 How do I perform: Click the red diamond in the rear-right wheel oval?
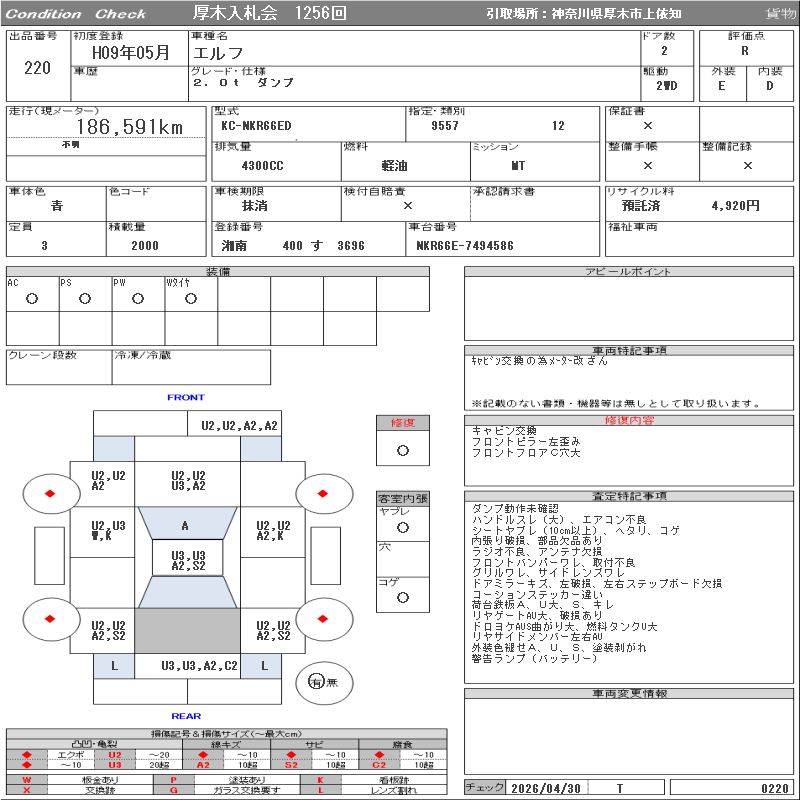pos(322,619)
